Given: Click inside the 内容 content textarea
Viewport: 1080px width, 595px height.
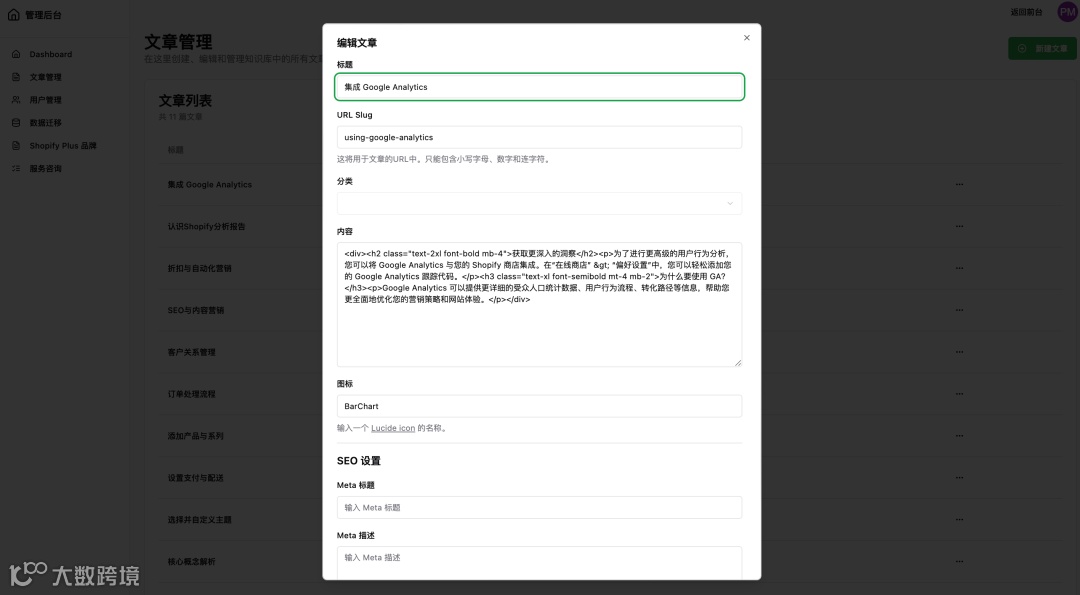Looking at the screenshot, I should point(539,304).
